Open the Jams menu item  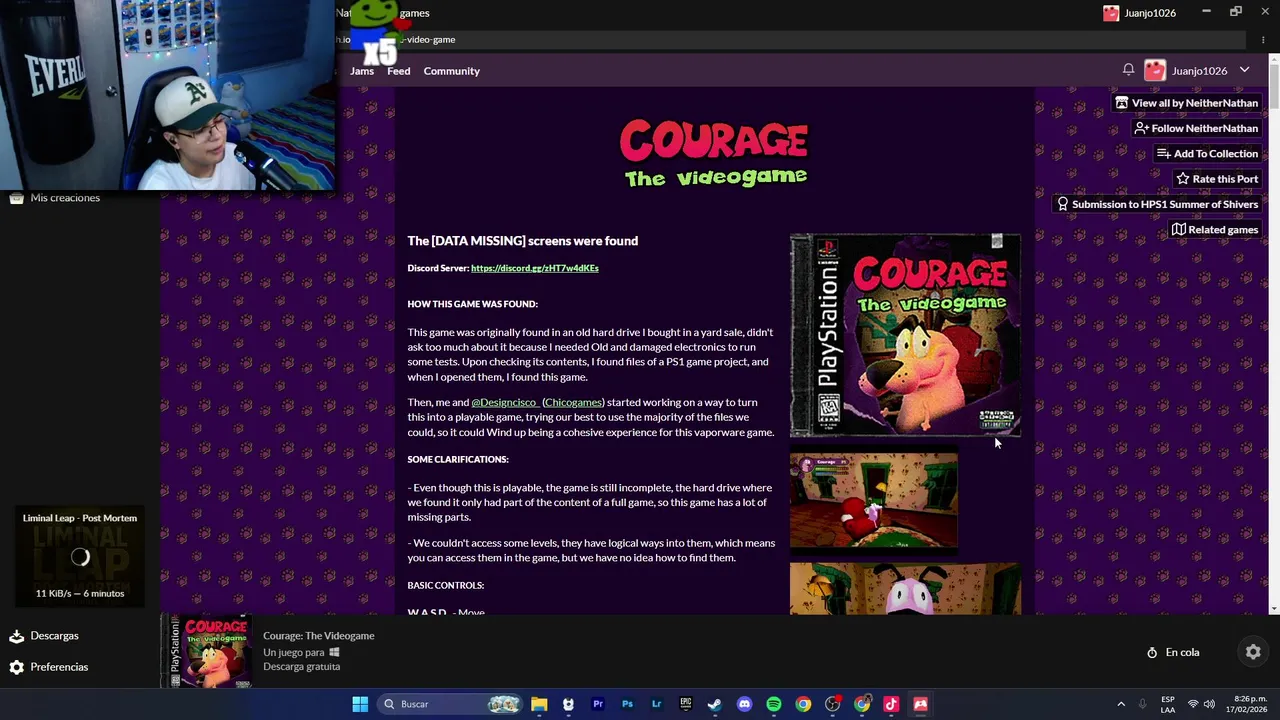(362, 71)
